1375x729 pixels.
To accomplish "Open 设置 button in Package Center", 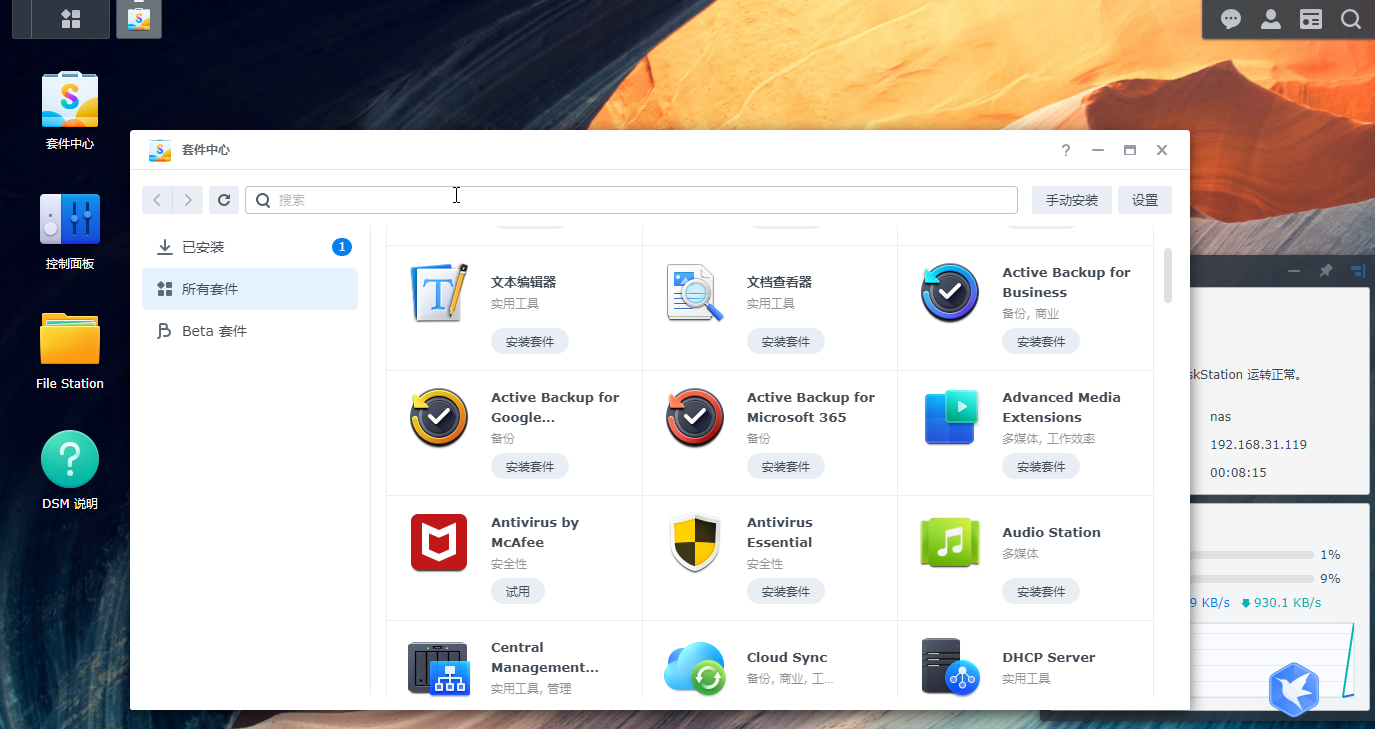I will (1145, 200).
